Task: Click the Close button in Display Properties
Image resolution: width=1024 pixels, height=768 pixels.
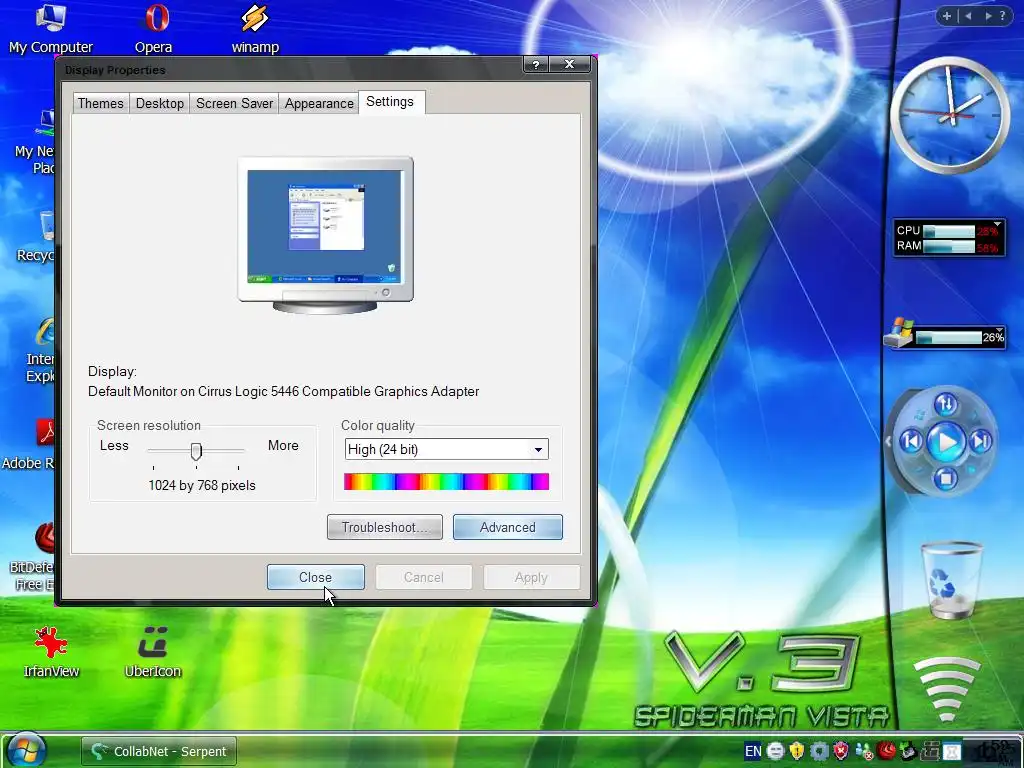Action: (x=315, y=577)
